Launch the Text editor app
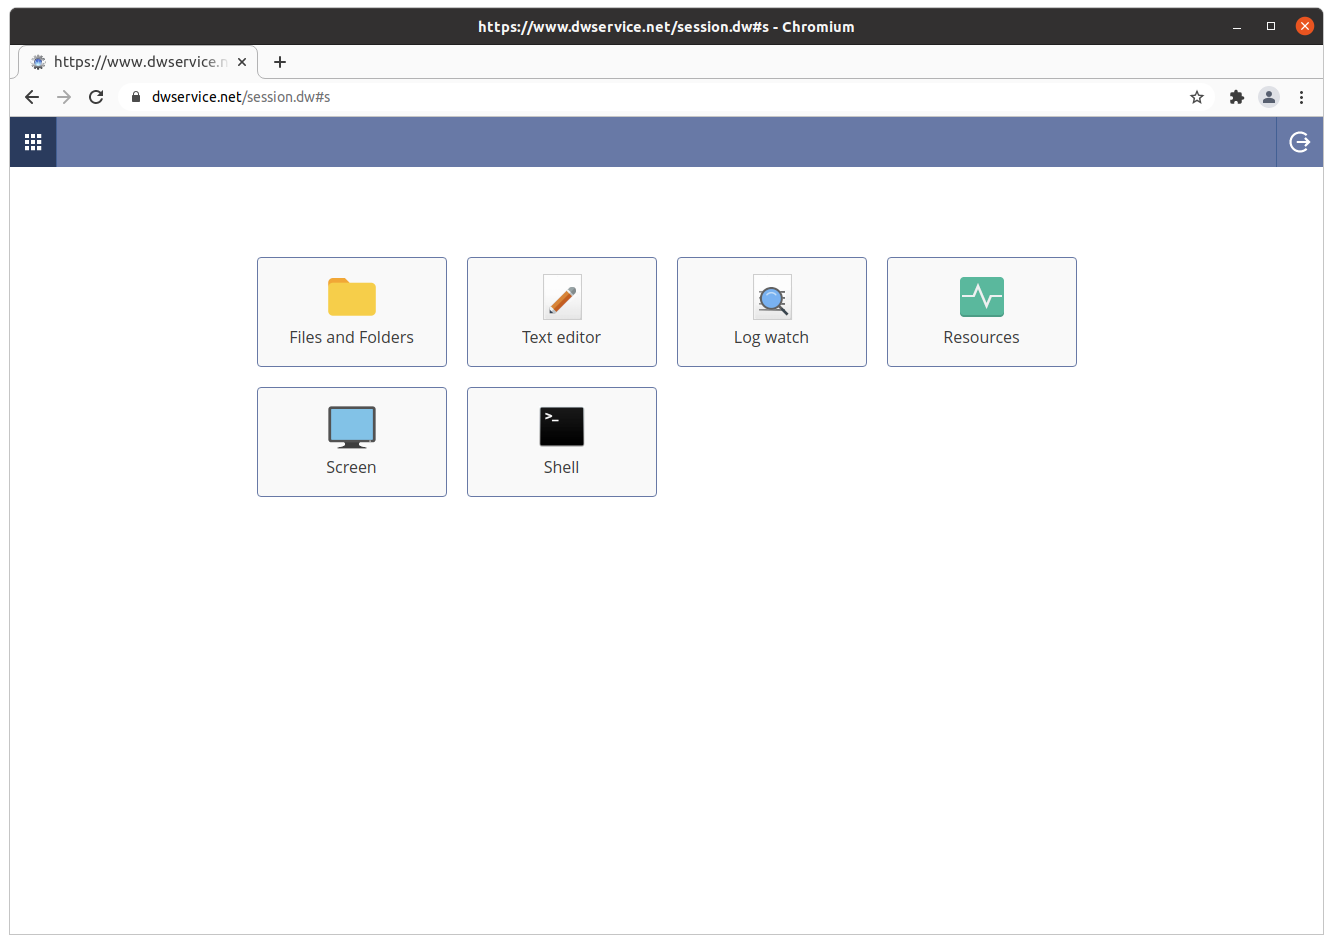The height and width of the screenshot is (944, 1333). 561,312
